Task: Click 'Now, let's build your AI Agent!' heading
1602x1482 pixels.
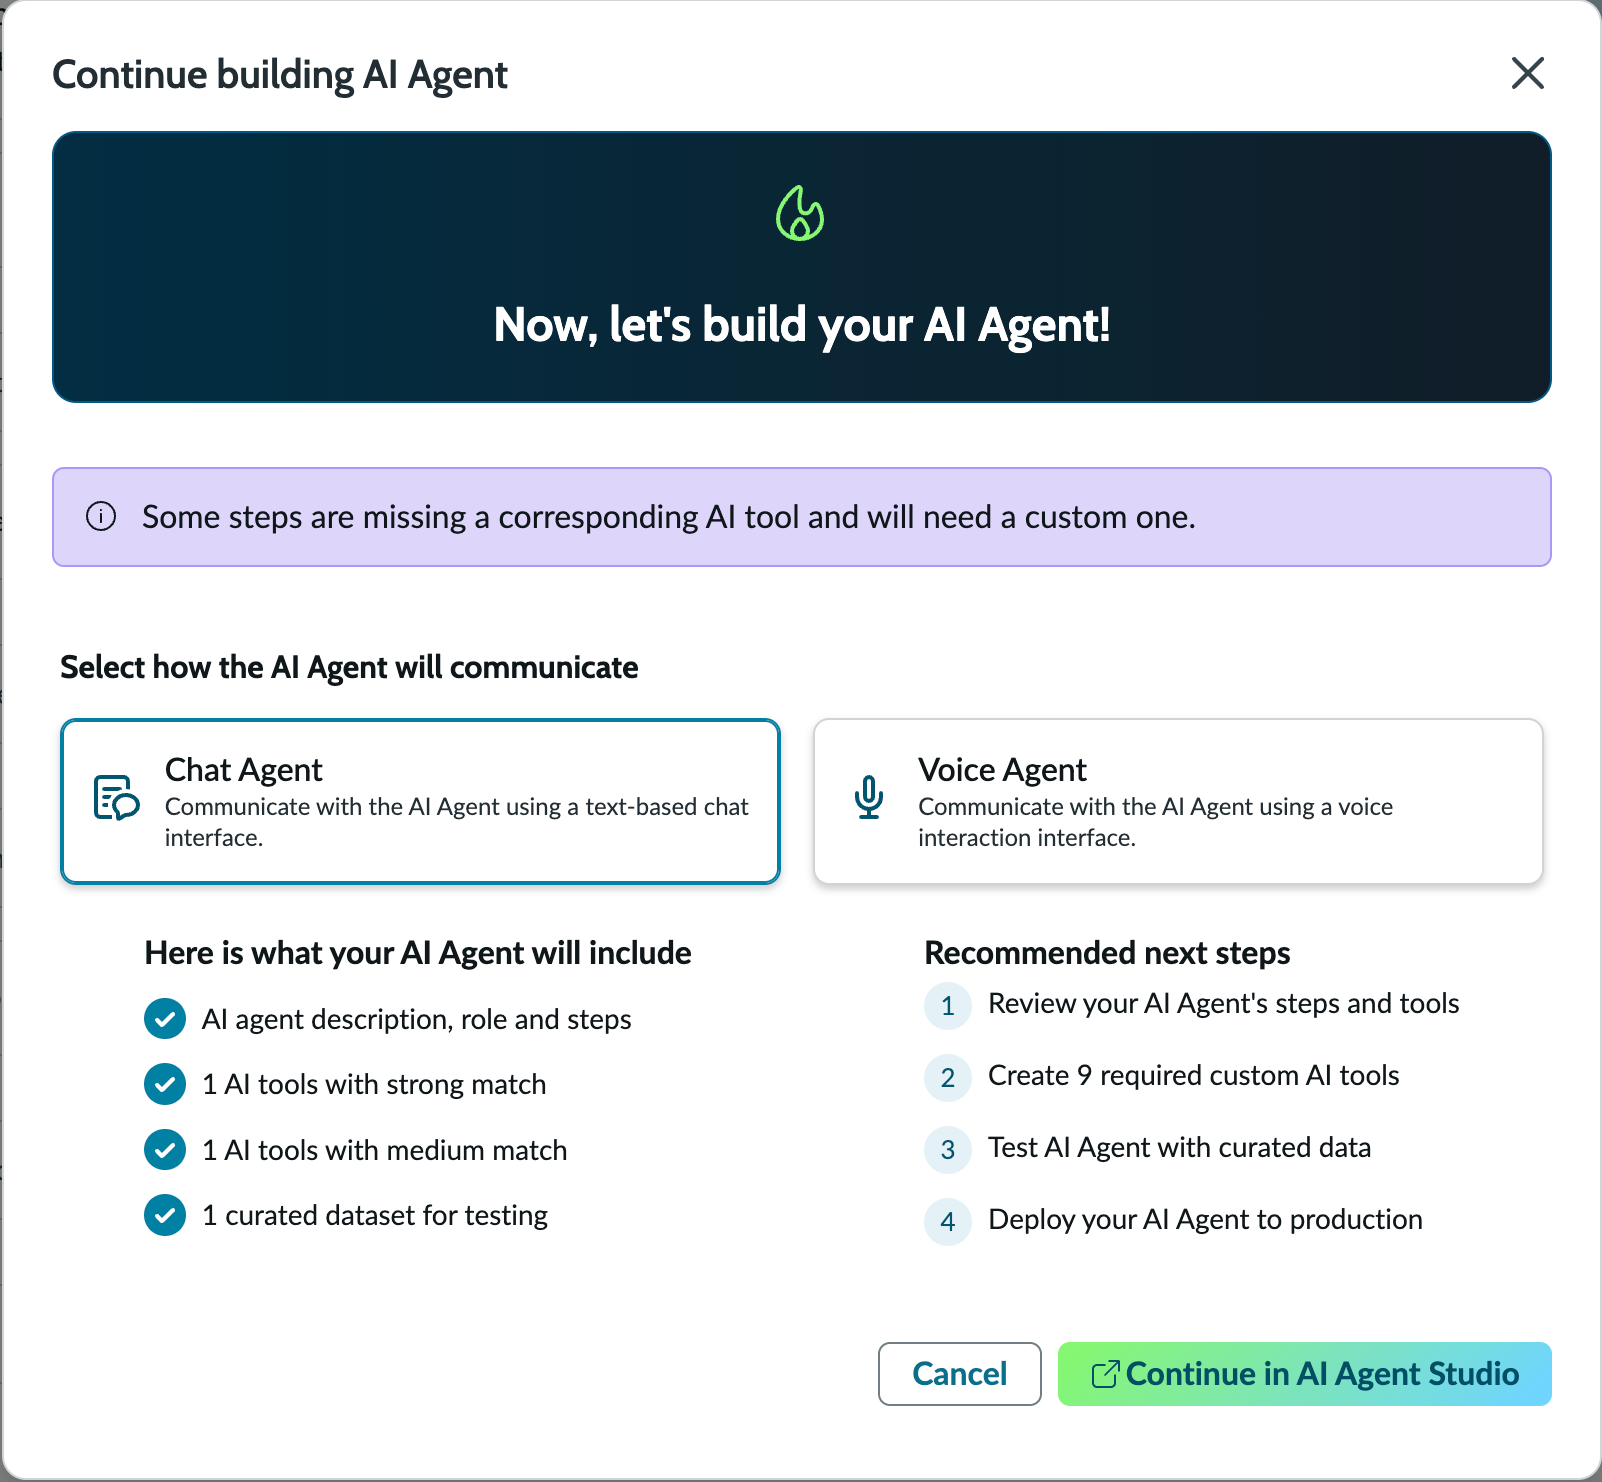Action: tap(802, 325)
